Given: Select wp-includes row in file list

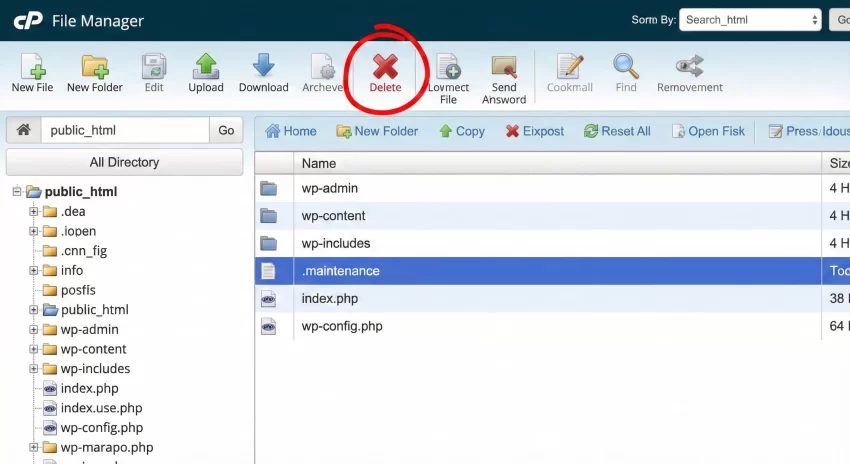Looking at the screenshot, I should (552, 243).
